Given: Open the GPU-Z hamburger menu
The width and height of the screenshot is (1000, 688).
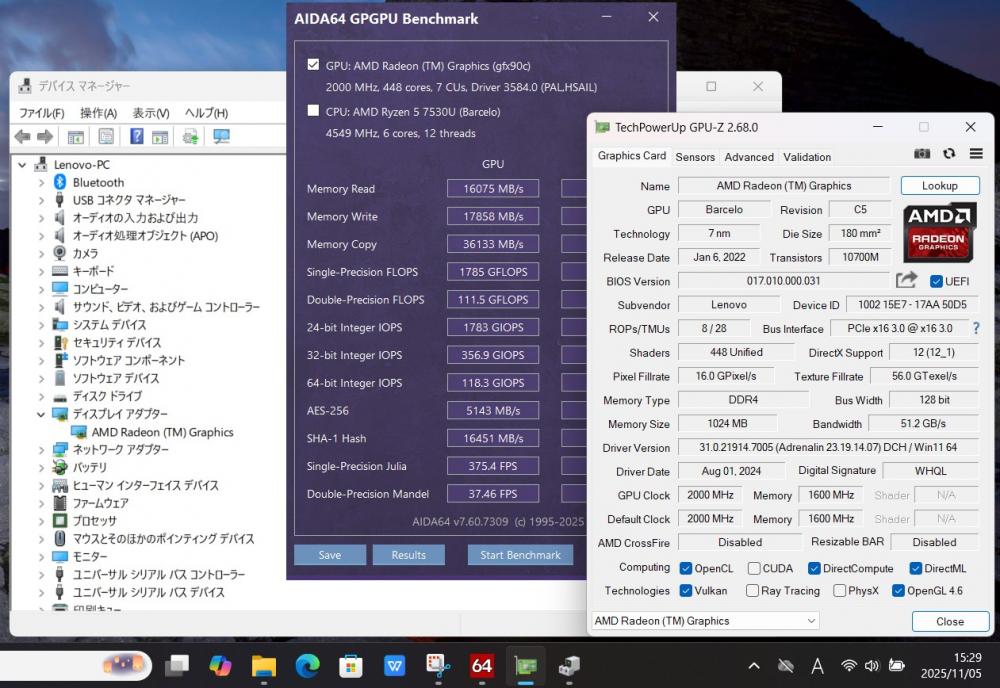Looking at the screenshot, I should pos(976,154).
